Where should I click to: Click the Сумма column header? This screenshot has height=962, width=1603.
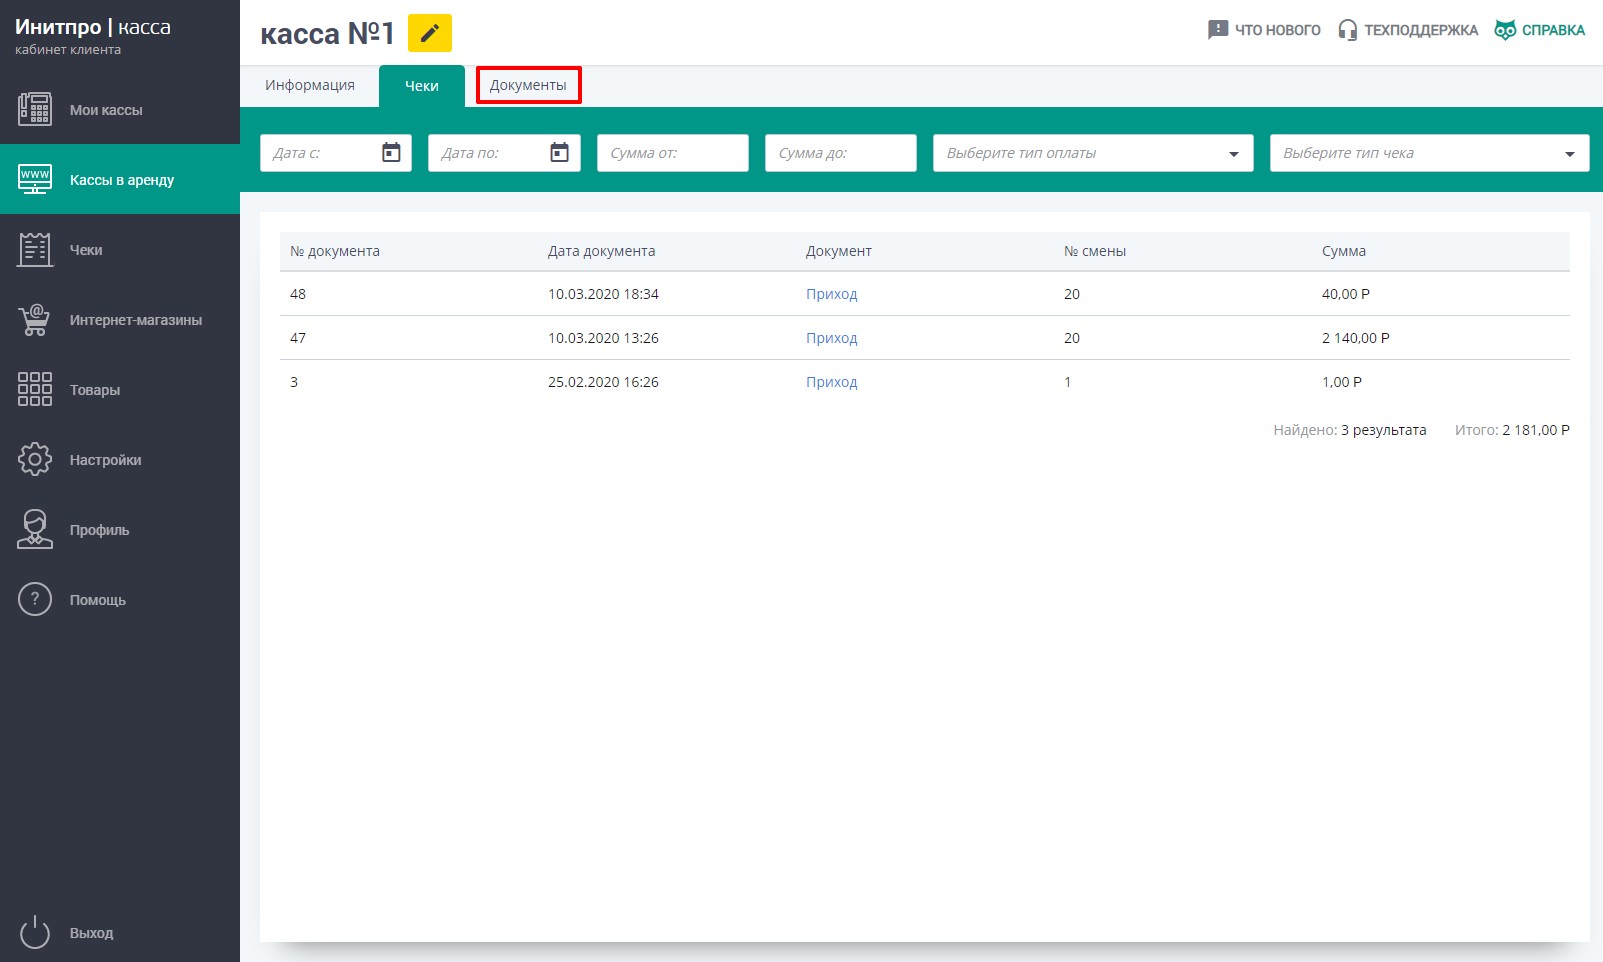coord(1344,251)
